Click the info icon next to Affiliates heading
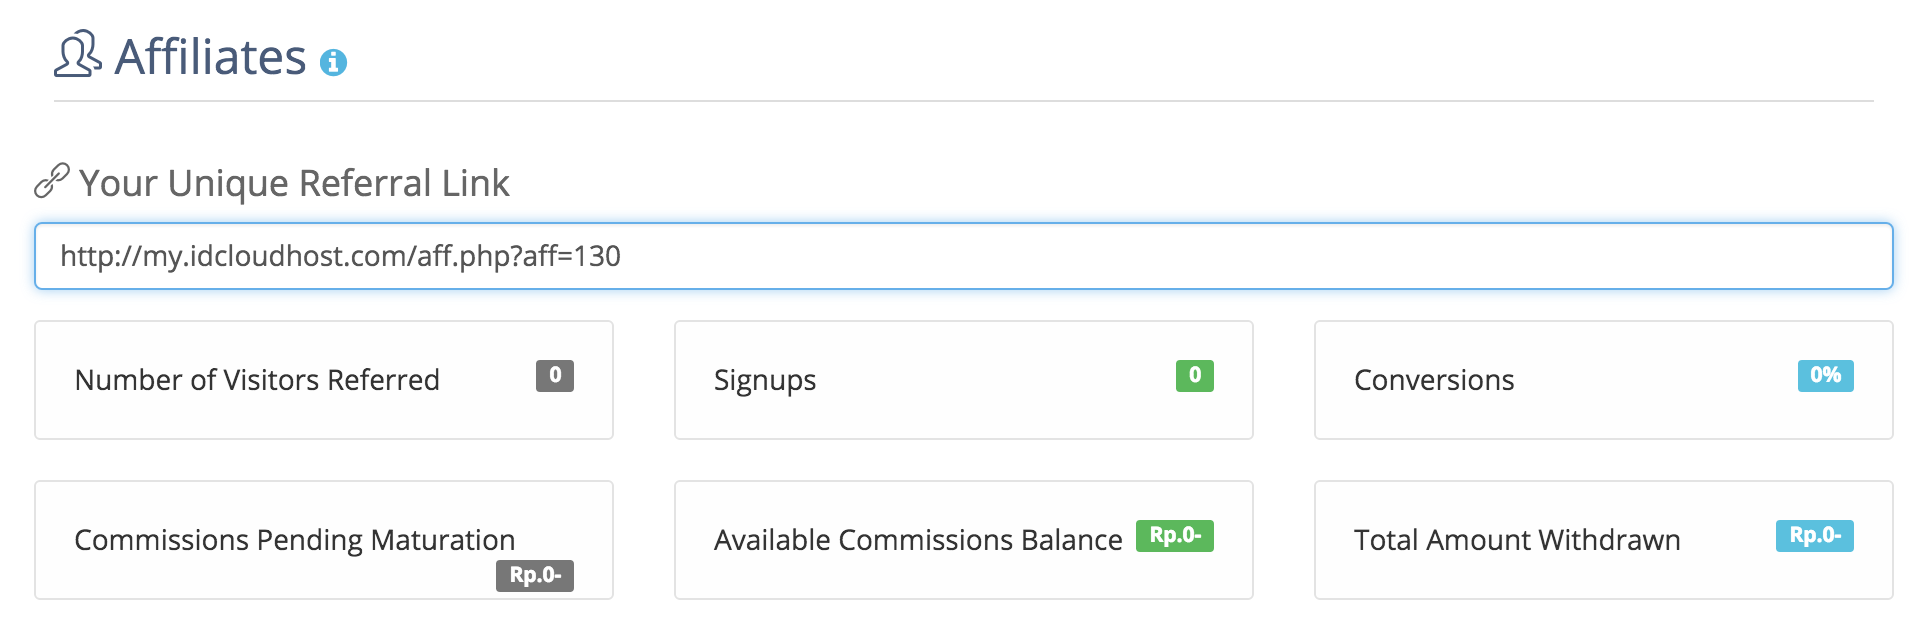 tap(333, 65)
